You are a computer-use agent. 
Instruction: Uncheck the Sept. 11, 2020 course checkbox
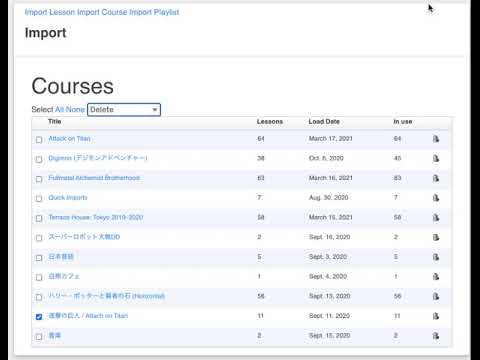click(x=39, y=317)
